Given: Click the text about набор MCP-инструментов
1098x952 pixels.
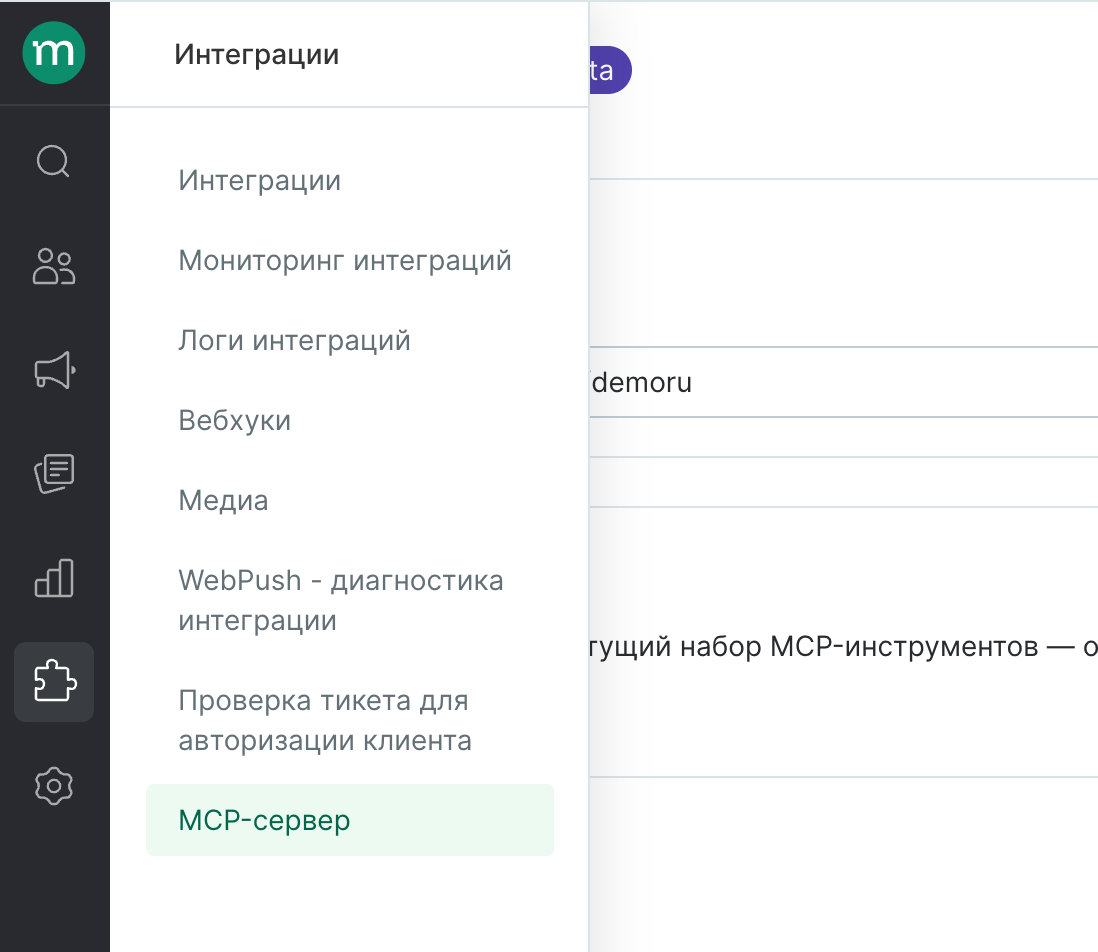Looking at the screenshot, I should point(843,647).
